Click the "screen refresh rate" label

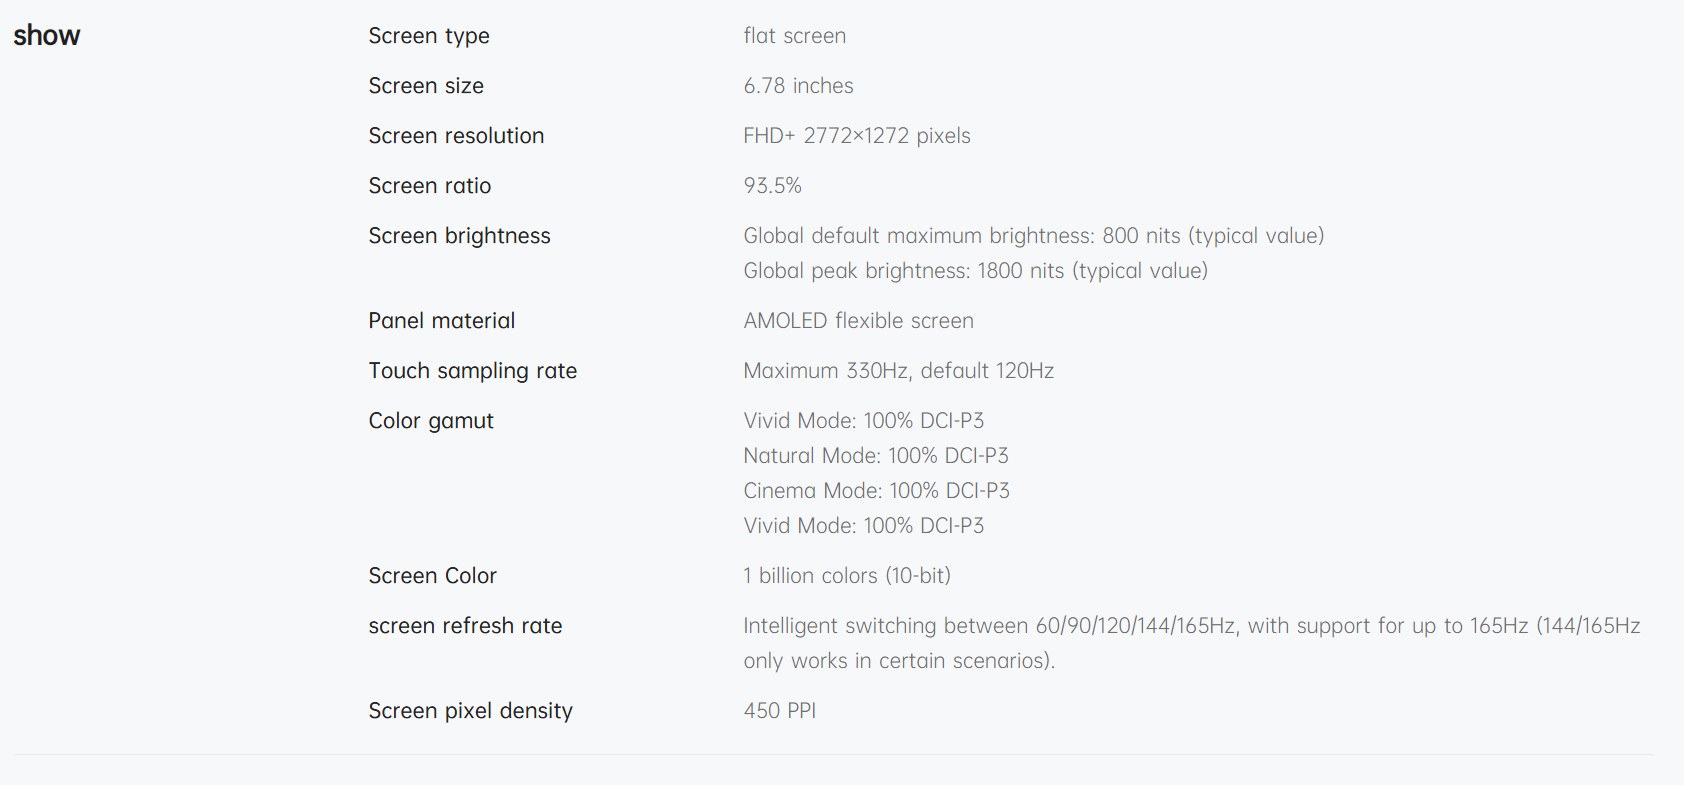[x=465, y=626]
